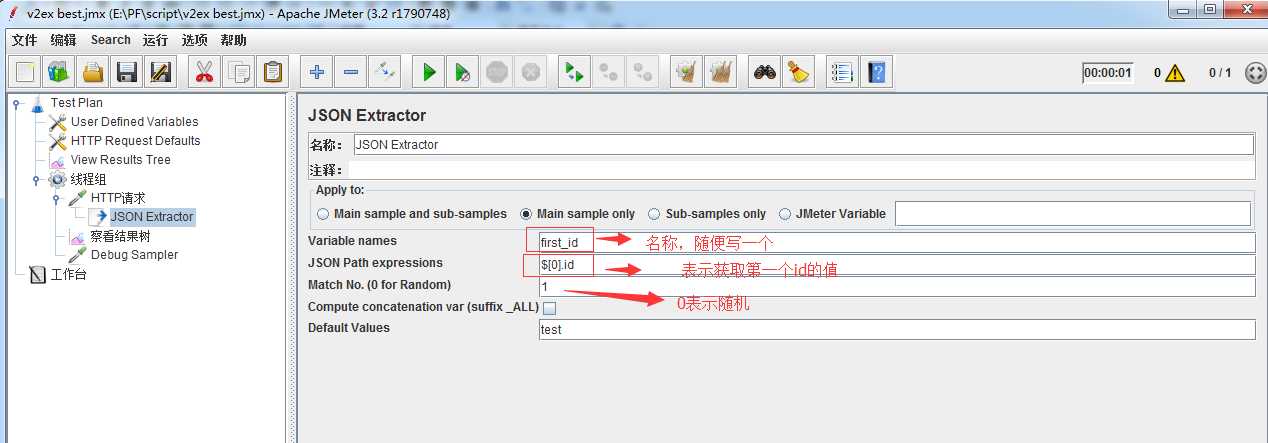Collapse the 线程组 tree node
Image resolution: width=1268 pixels, height=443 pixels.
point(37,180)
